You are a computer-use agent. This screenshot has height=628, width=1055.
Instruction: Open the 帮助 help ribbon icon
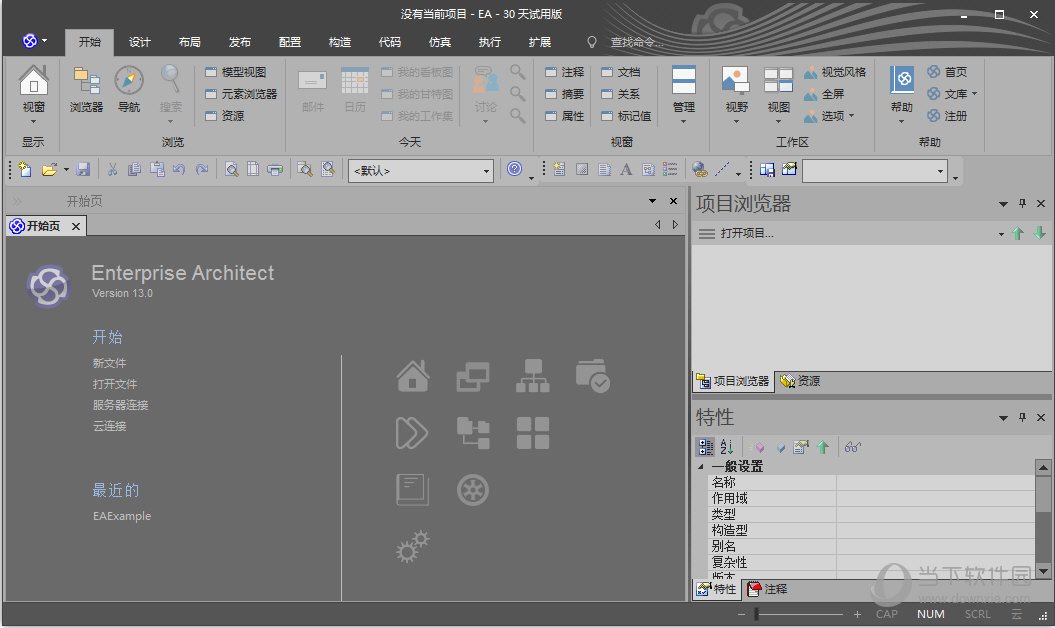tap(902, 80)
